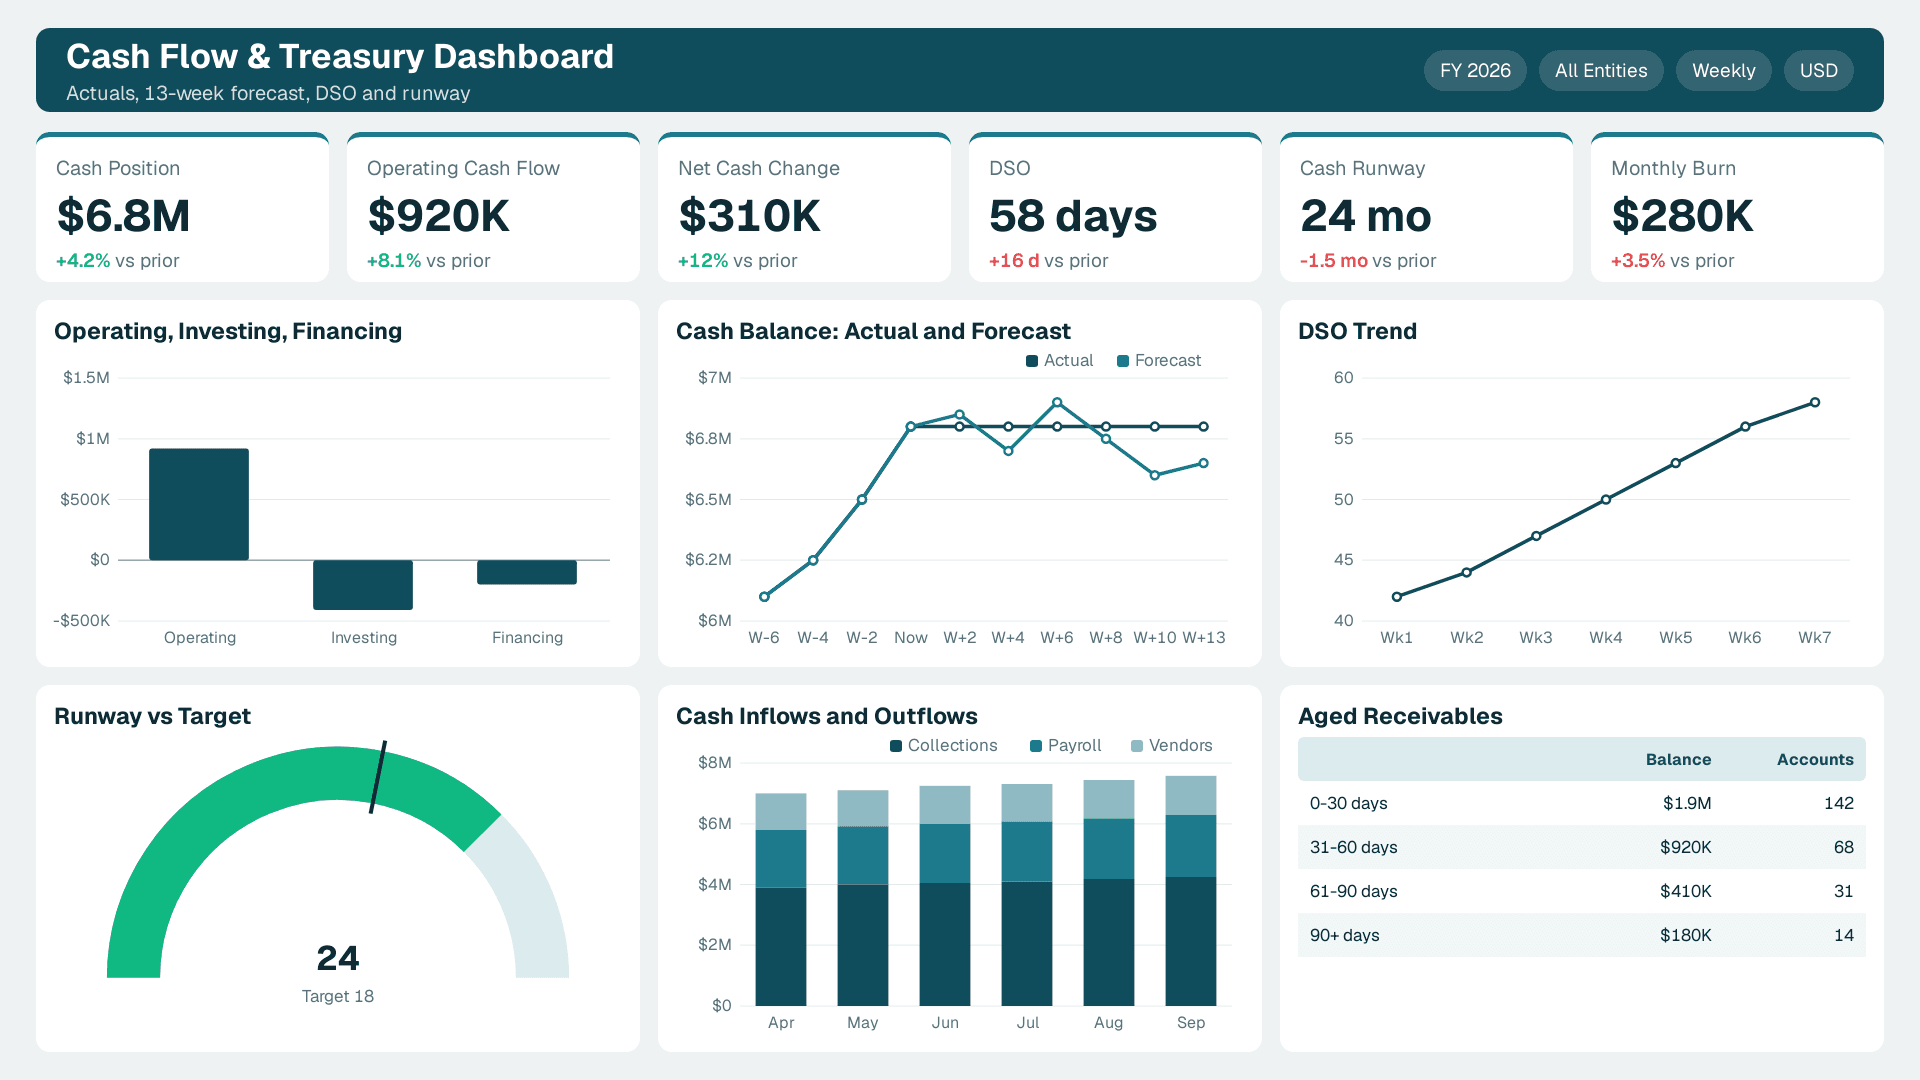The height and width of the screenshot is (1080, 1920).
Task: Open the FY 2026 filter pill
Action: tap(1475, 71)
